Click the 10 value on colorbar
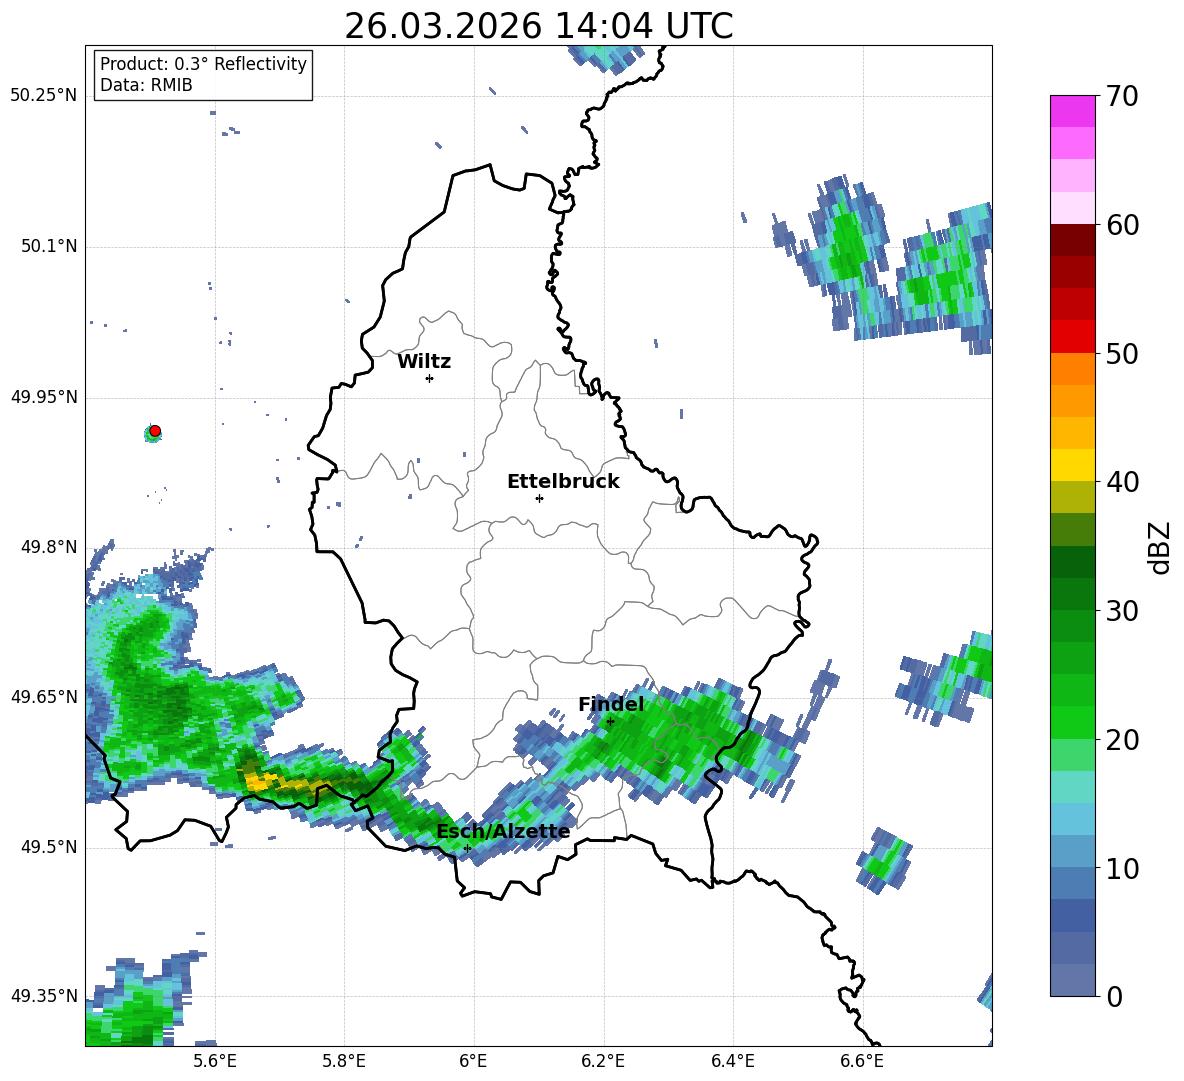 click(1122, 868)
